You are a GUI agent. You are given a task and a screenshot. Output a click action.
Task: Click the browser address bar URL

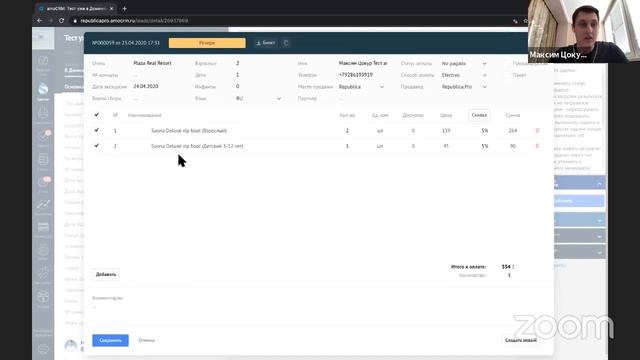pyautogui.click(x=134, y=20)
